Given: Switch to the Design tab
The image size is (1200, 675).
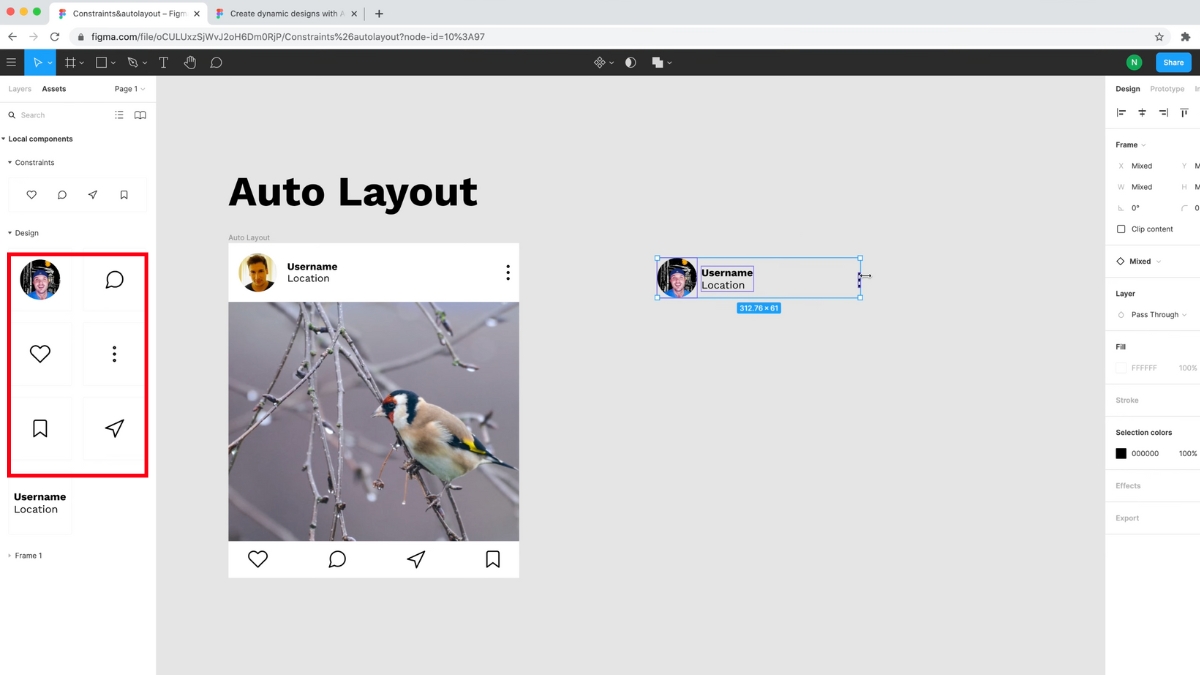Looking at the screenshot, I should point(1128,89).
